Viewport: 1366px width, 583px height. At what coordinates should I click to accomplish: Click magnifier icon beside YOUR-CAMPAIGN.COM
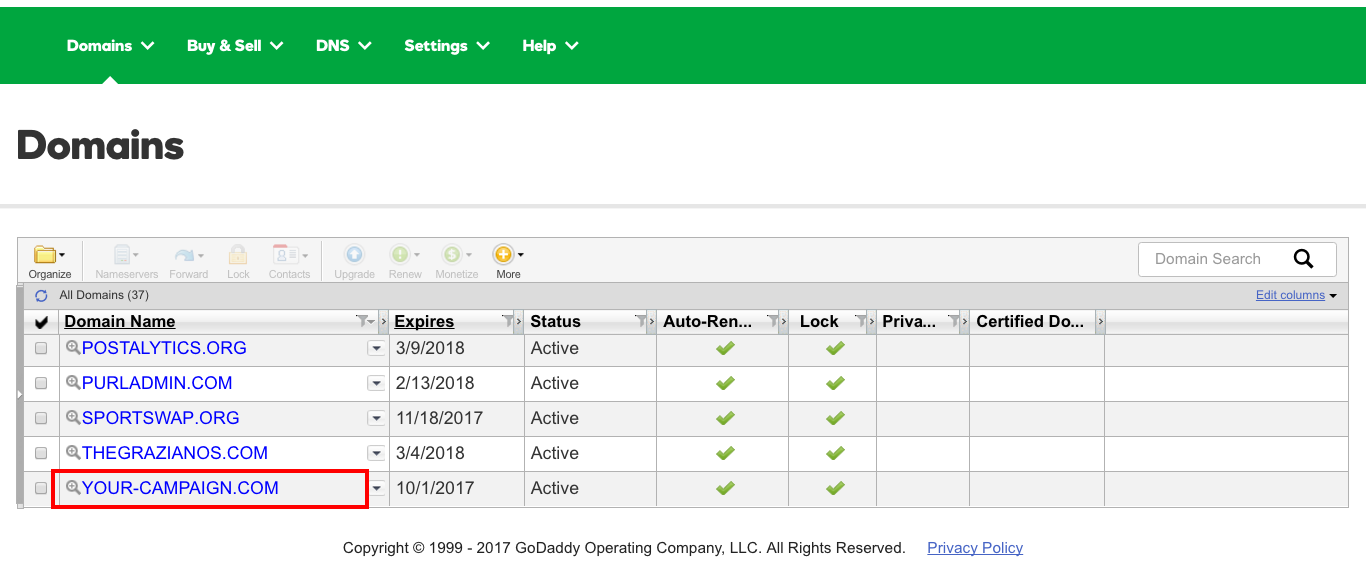pyautogui.click(x=73, y=488)
